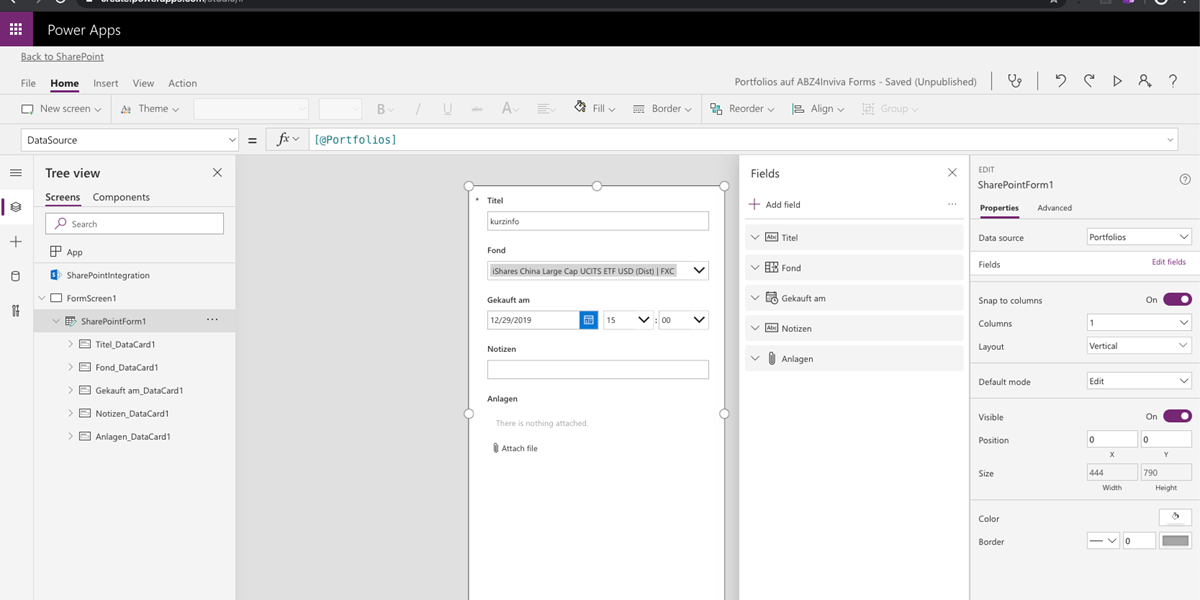Viewport: 1200px width, 600px height.
Task: Open the calendar date picker icon
Action: [x=589, y=320]
